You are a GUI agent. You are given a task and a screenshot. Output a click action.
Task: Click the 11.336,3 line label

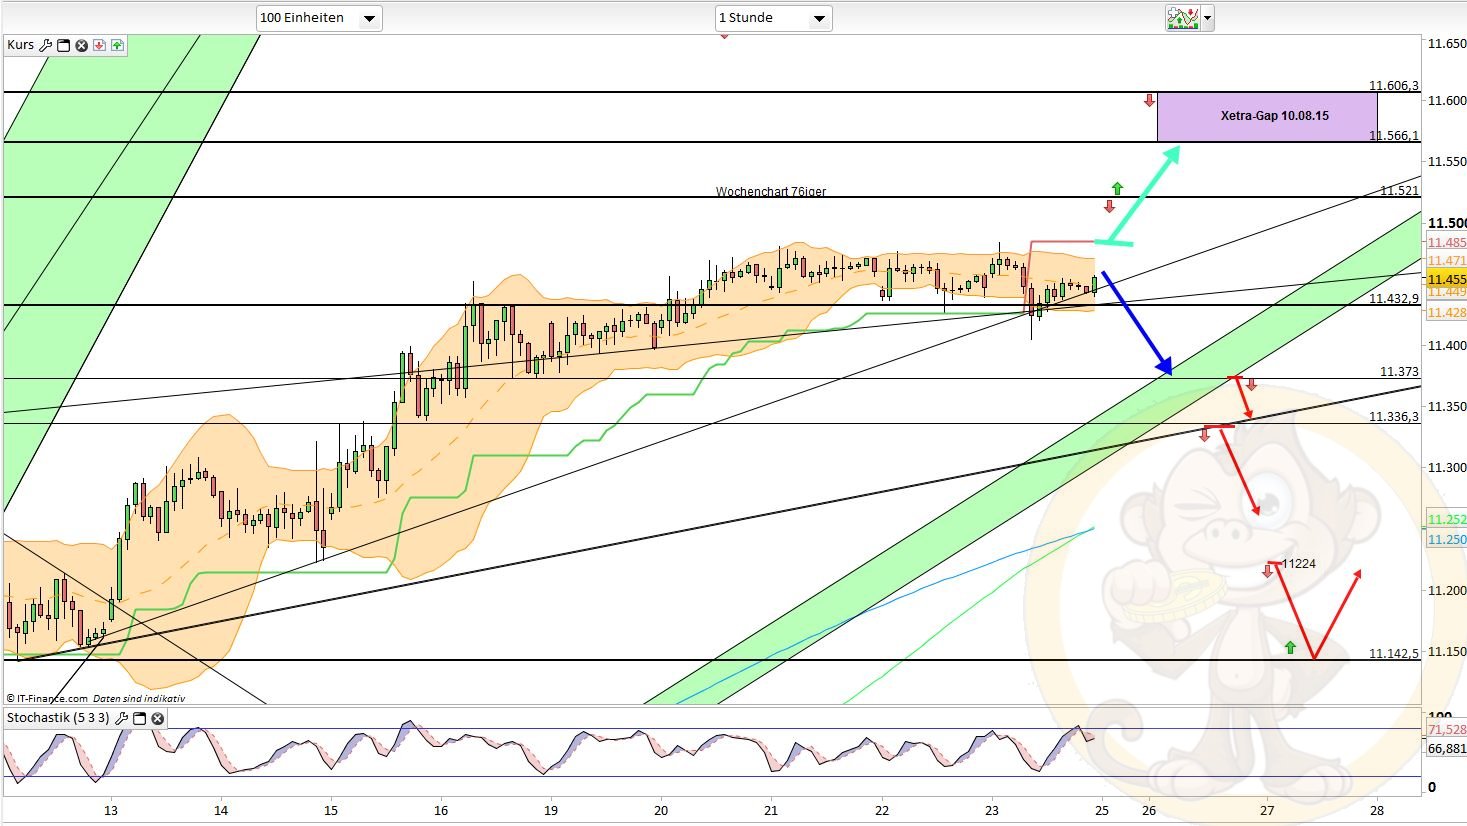(1394, 417)
